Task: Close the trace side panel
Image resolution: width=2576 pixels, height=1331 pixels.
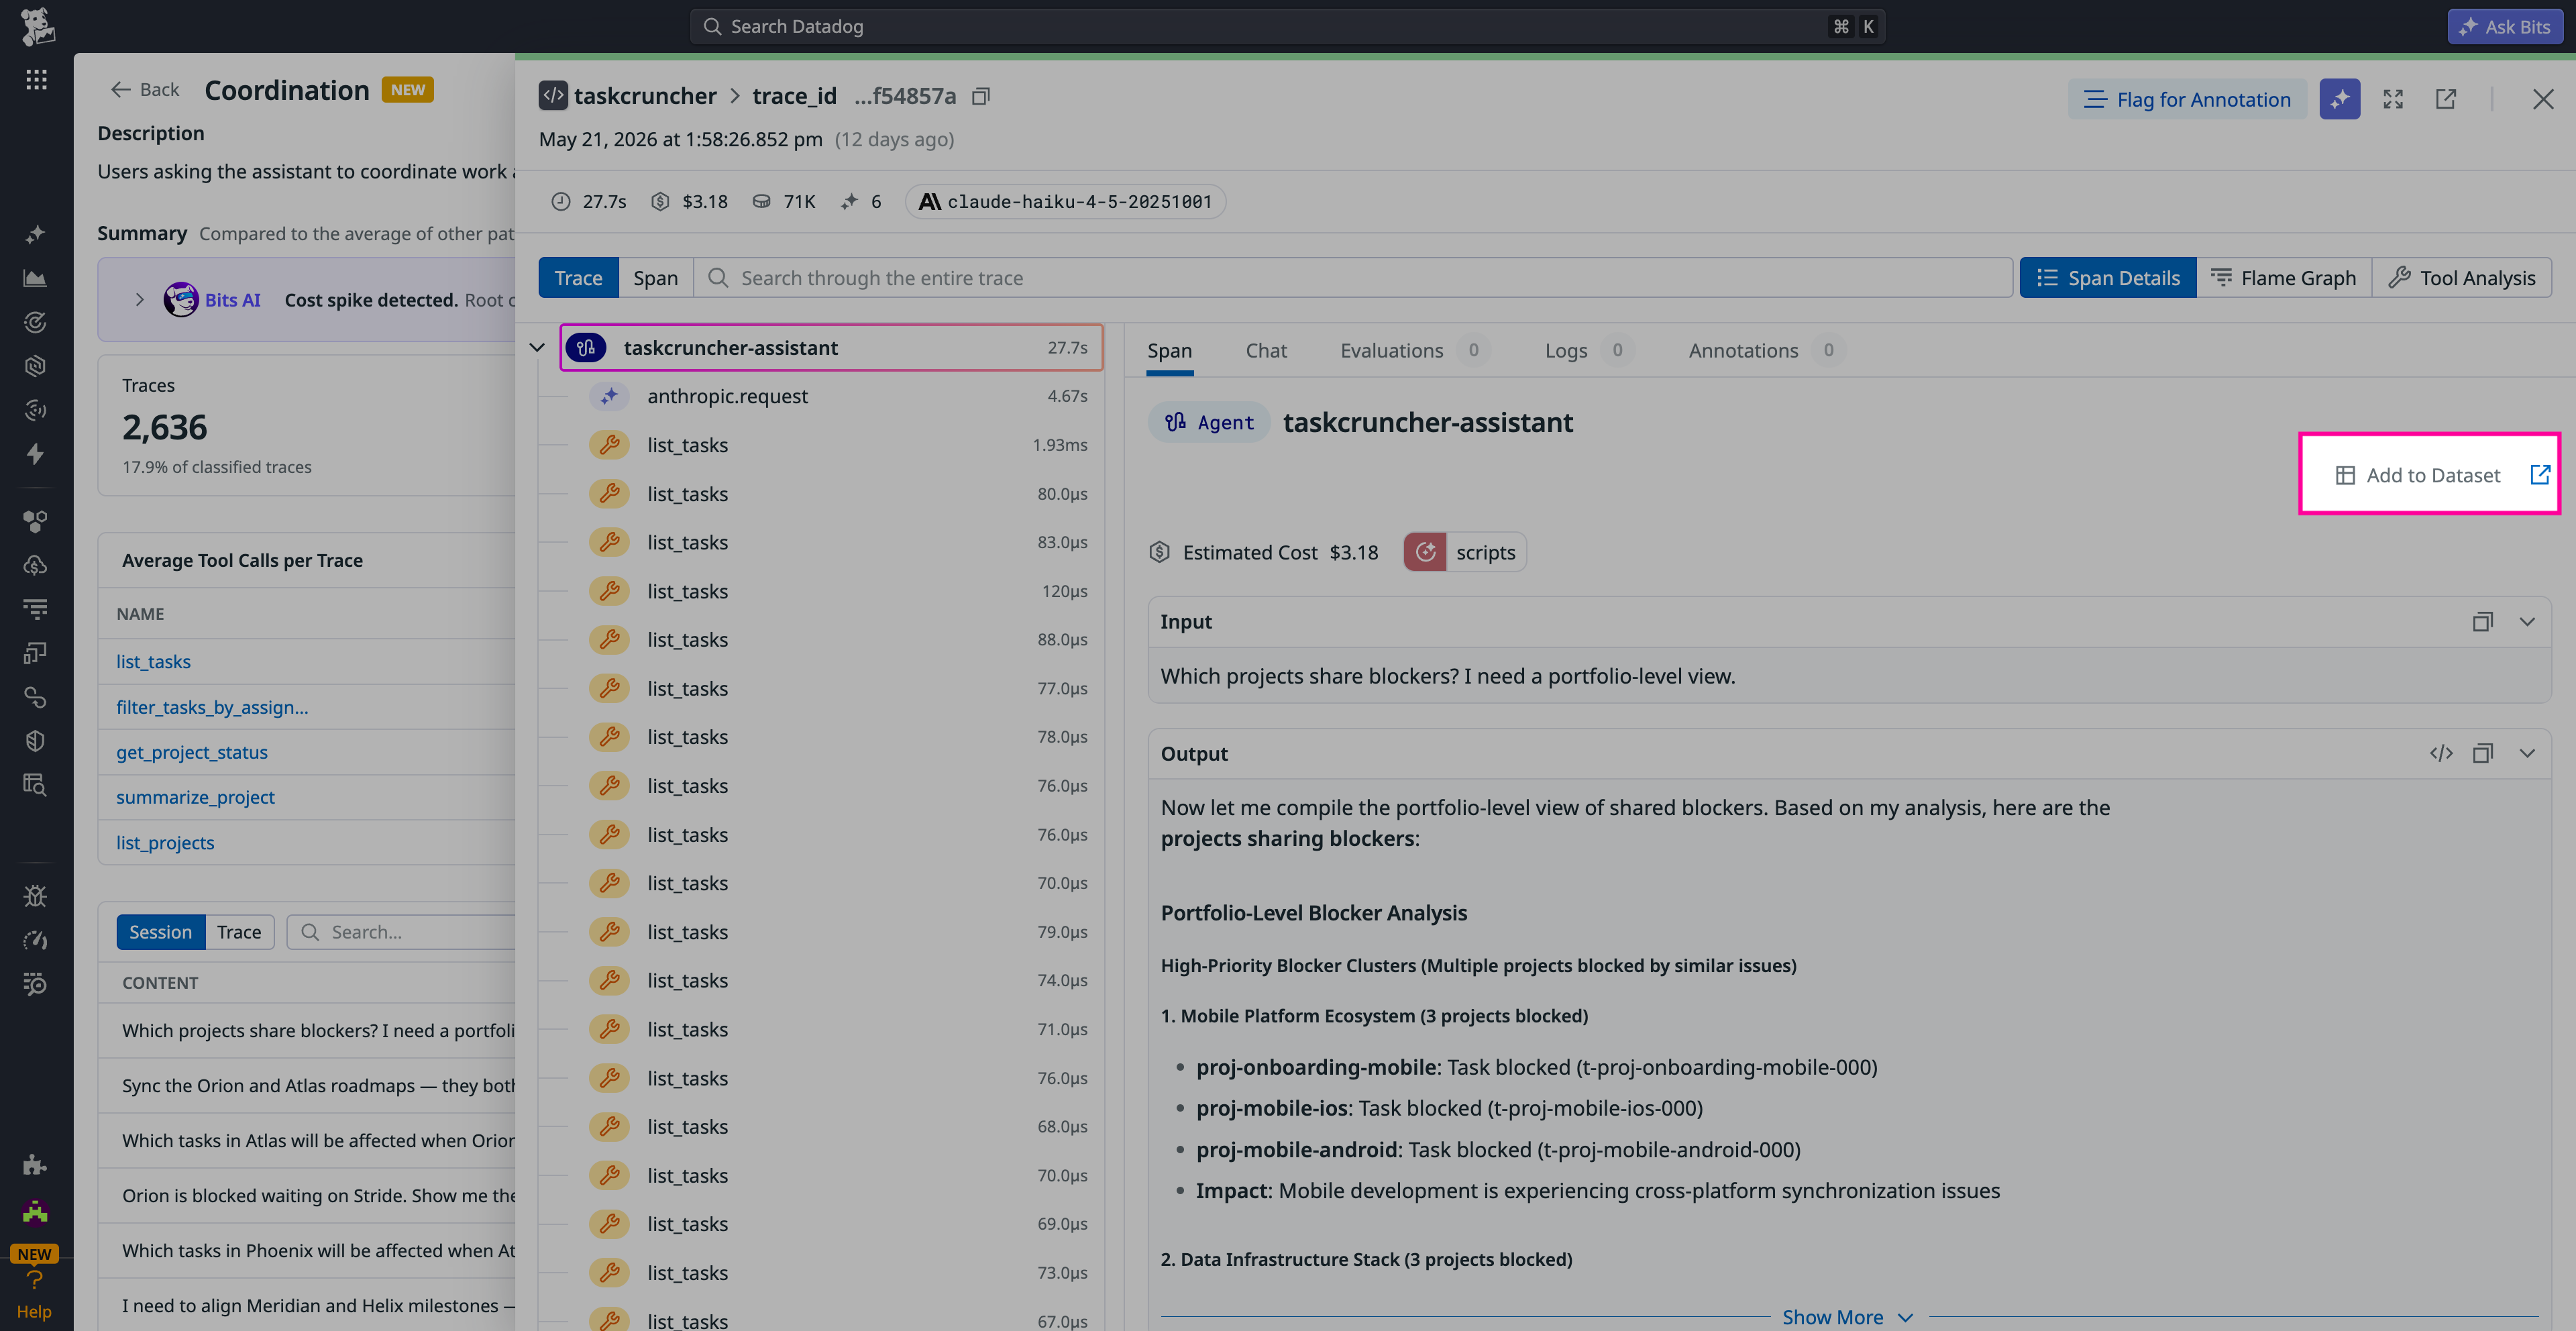Action: 2543,99
